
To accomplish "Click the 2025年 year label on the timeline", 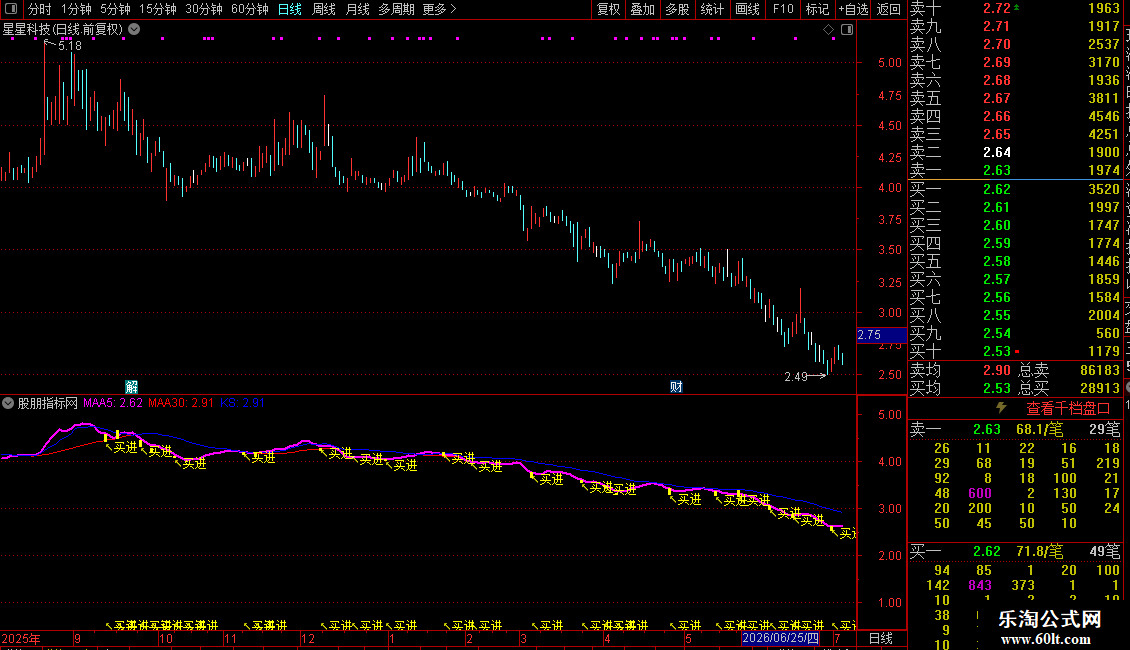I will [21, 638].
